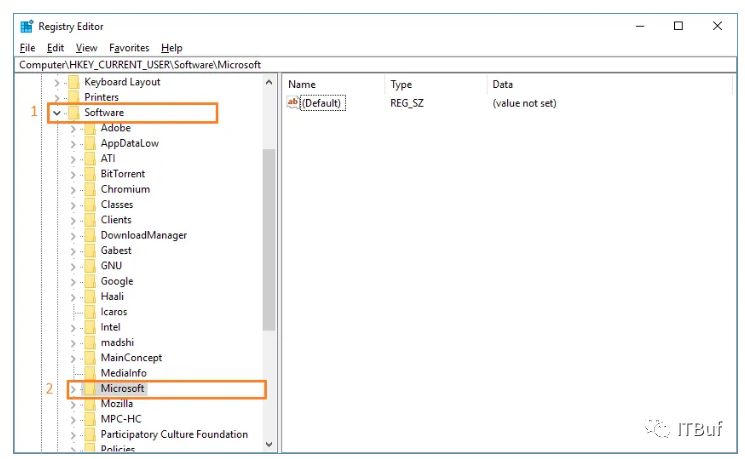Click the Haali folder icon
The width and height of the screenshot is (745, 459).
[90, 297]
